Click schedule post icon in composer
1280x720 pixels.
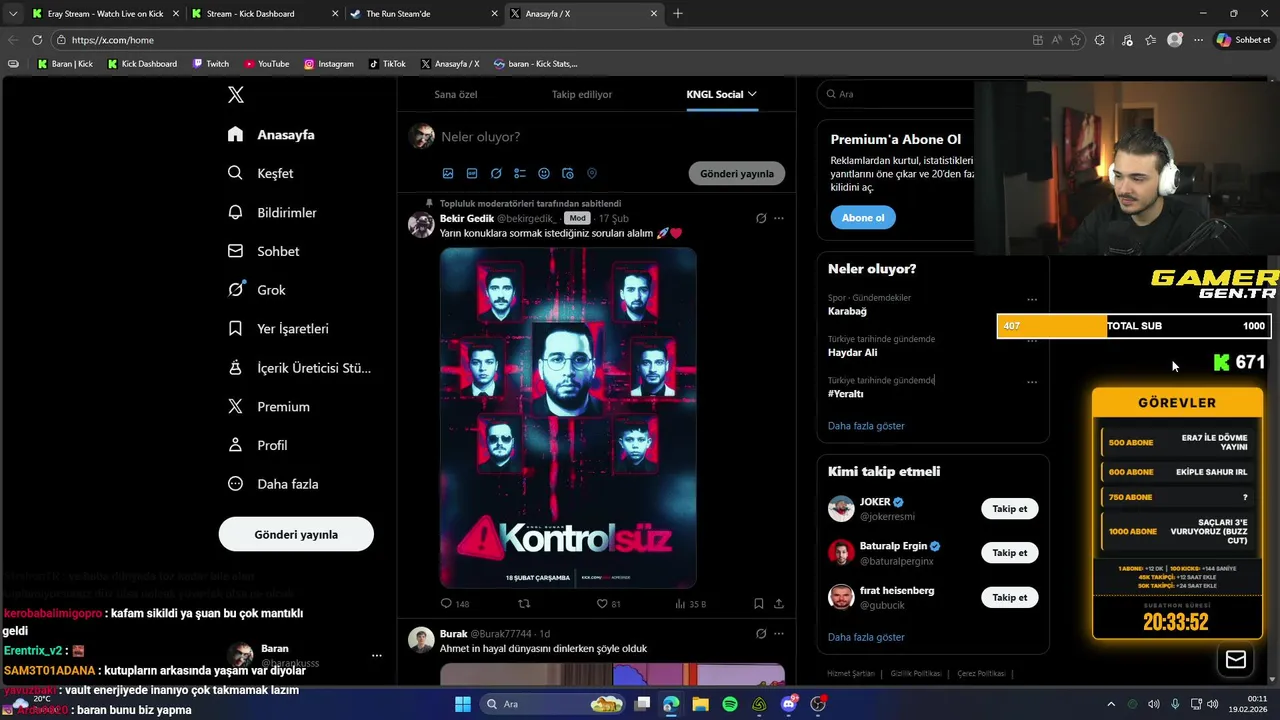coord(568,173)
